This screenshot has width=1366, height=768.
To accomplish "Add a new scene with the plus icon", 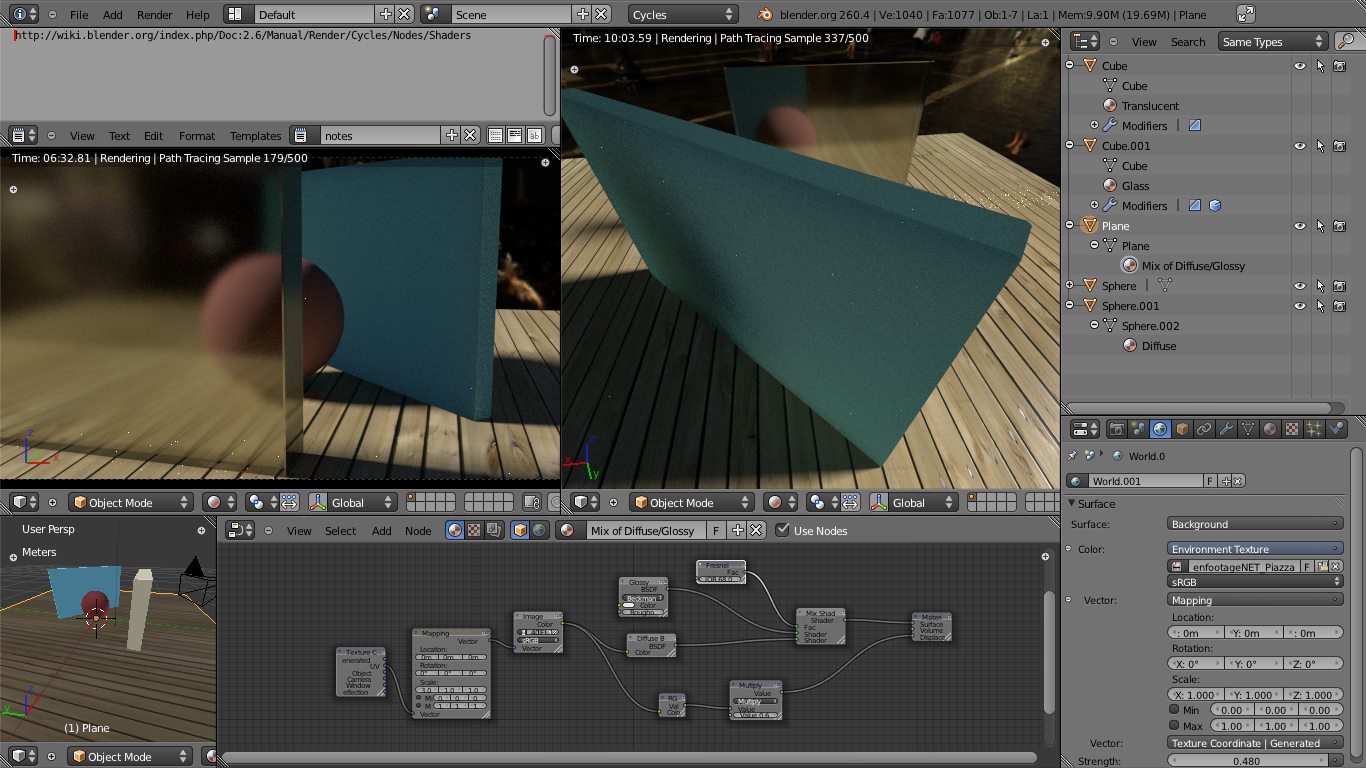I will [x=583, y=15].
